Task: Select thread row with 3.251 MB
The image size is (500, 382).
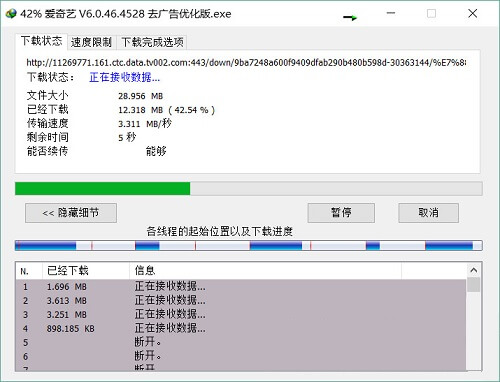Action: click(x=241, y=315)
